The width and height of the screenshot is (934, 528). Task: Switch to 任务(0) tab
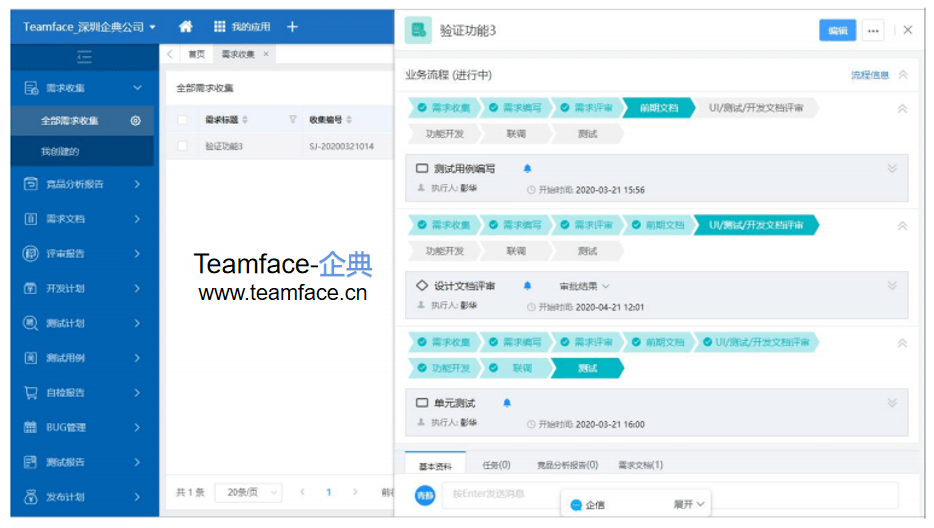click(x=496, y=465)
